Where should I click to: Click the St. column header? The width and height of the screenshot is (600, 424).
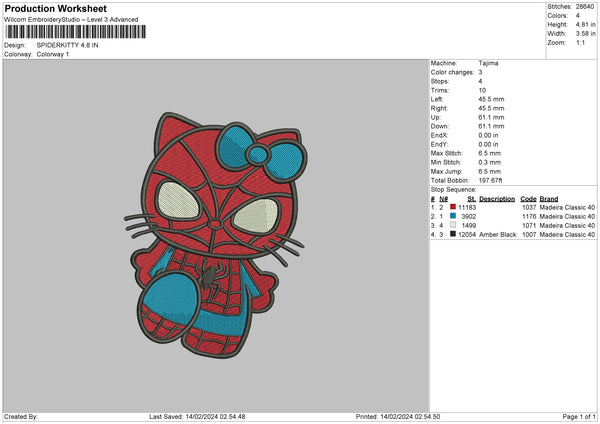(x=470, y=199)
